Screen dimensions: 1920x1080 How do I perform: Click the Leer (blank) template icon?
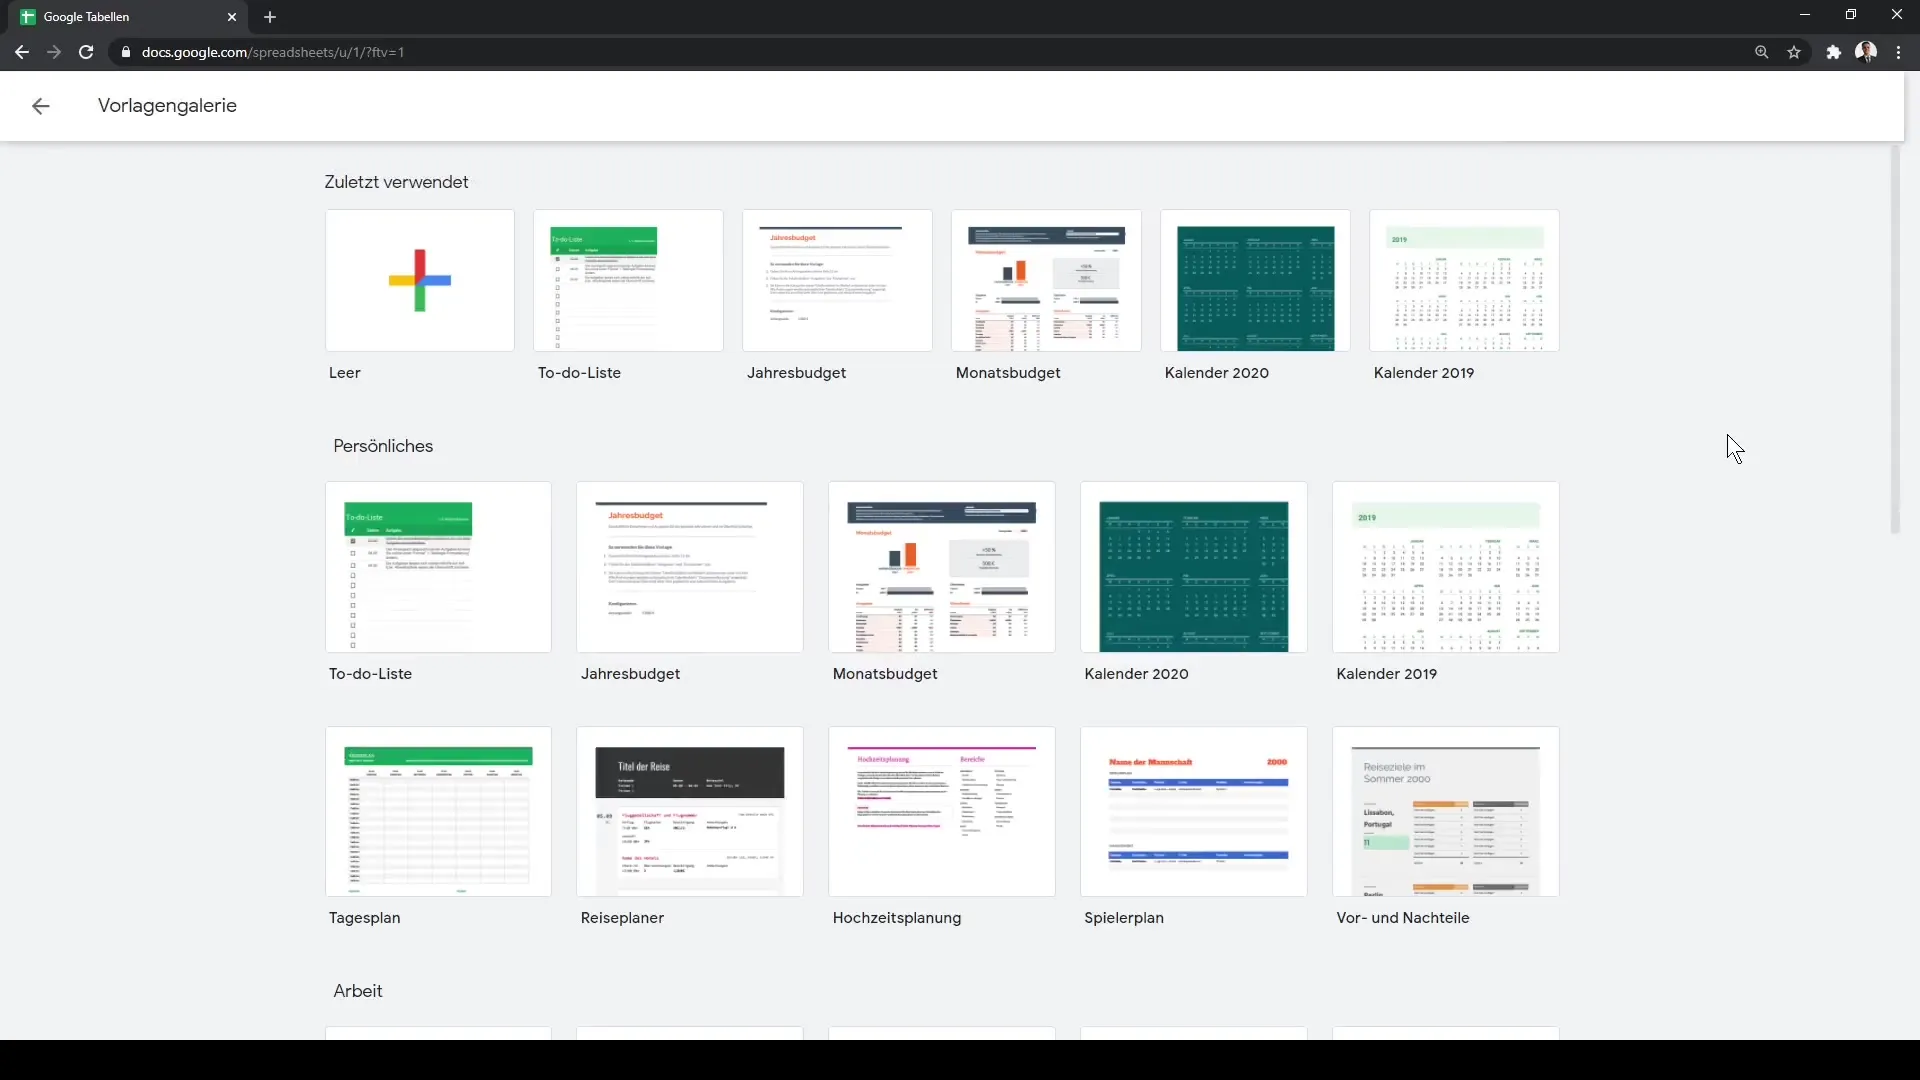click(x=421, y=281)
